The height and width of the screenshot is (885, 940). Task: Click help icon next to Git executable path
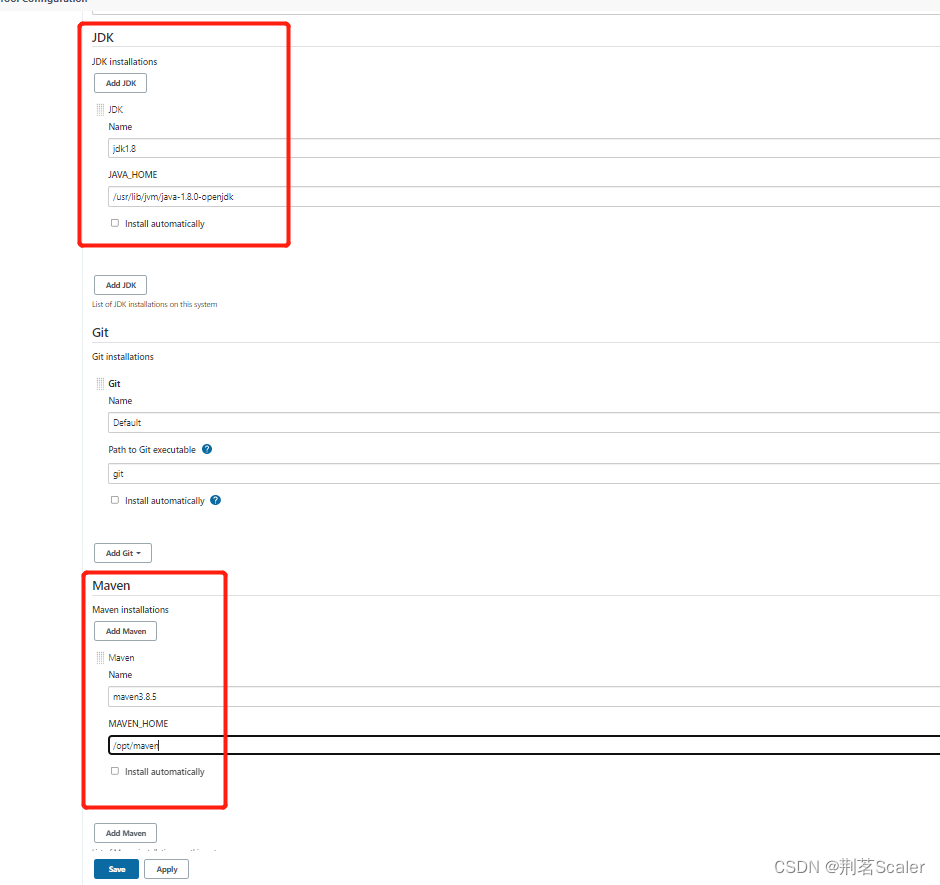coord(207,450)
